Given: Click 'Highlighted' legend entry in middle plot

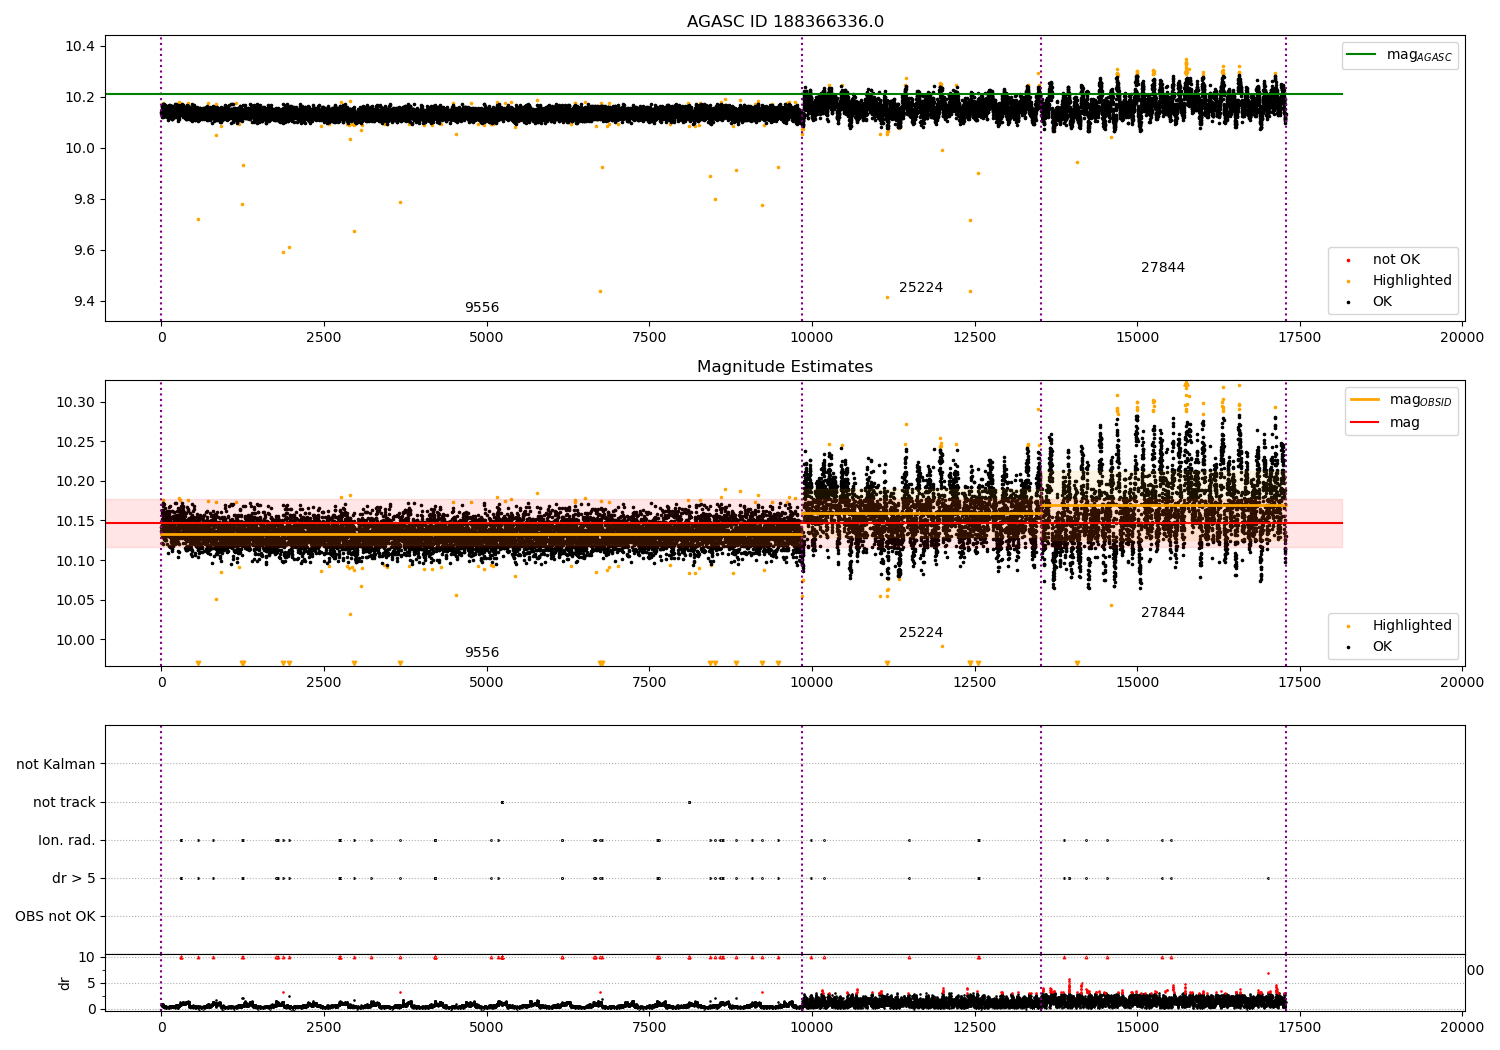Looking at the screenshot, I should [x=1411, y=626].
